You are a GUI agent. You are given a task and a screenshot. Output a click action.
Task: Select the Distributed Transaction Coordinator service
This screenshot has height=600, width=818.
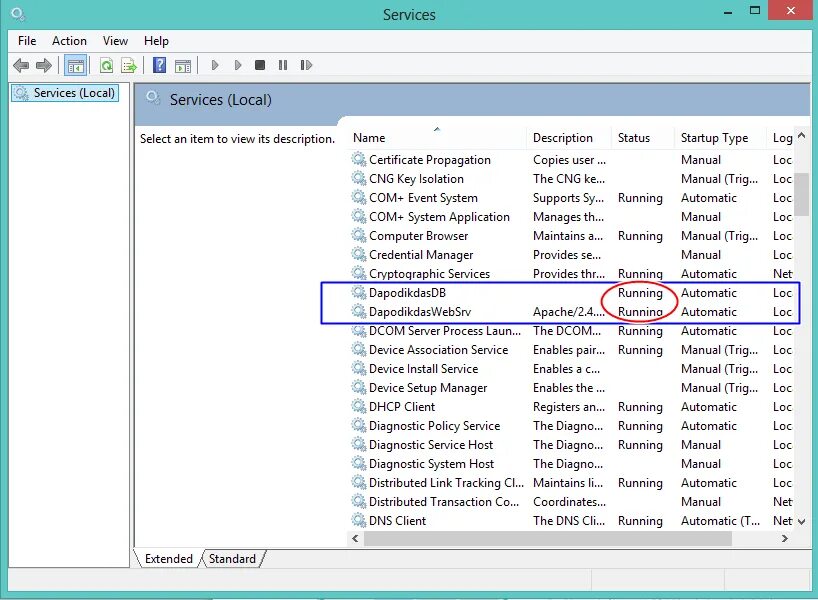point(571,501)
